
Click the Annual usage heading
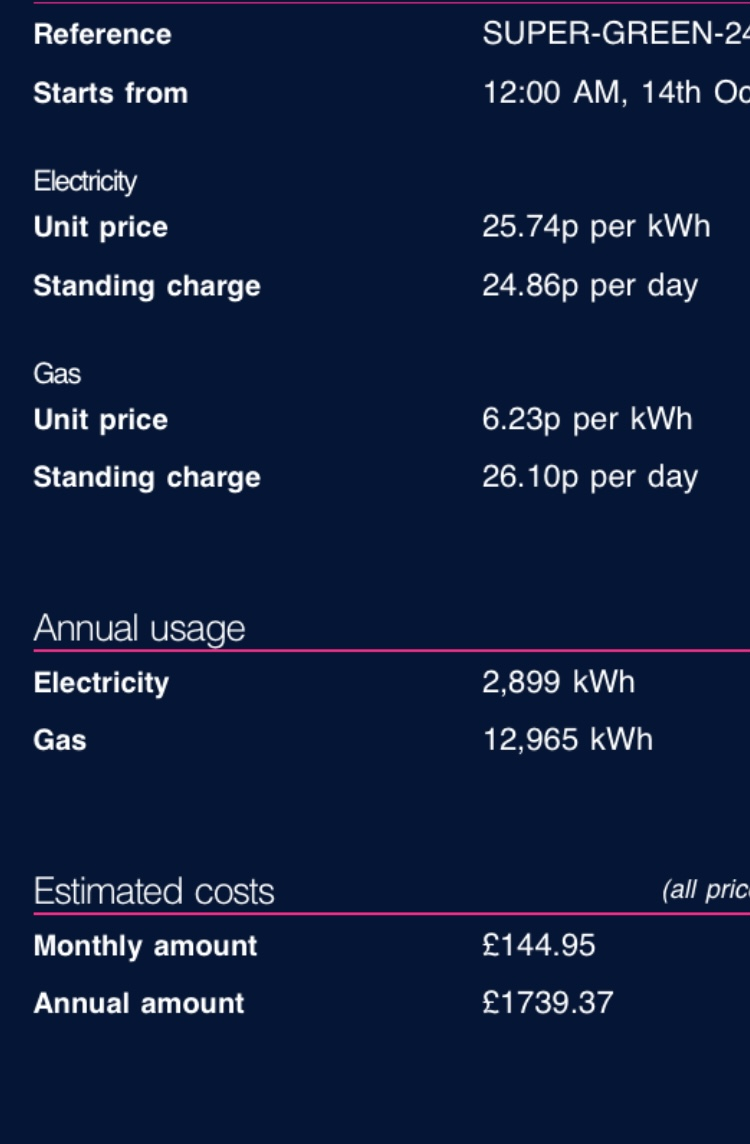(139, 628)
